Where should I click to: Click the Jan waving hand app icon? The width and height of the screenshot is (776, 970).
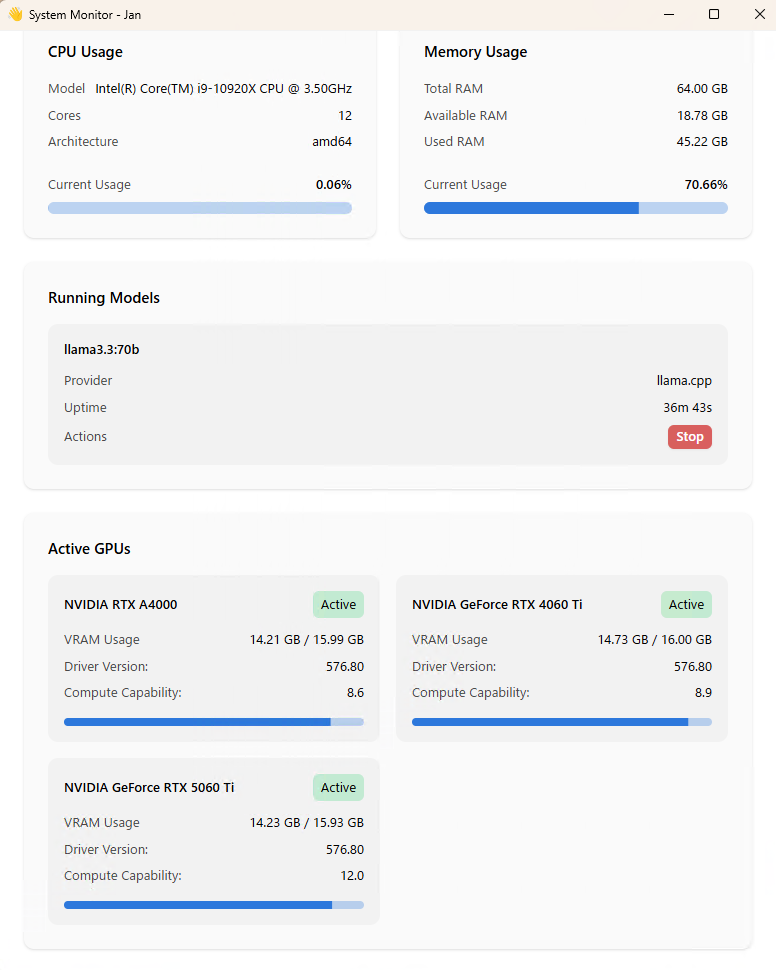pos(15,14)
